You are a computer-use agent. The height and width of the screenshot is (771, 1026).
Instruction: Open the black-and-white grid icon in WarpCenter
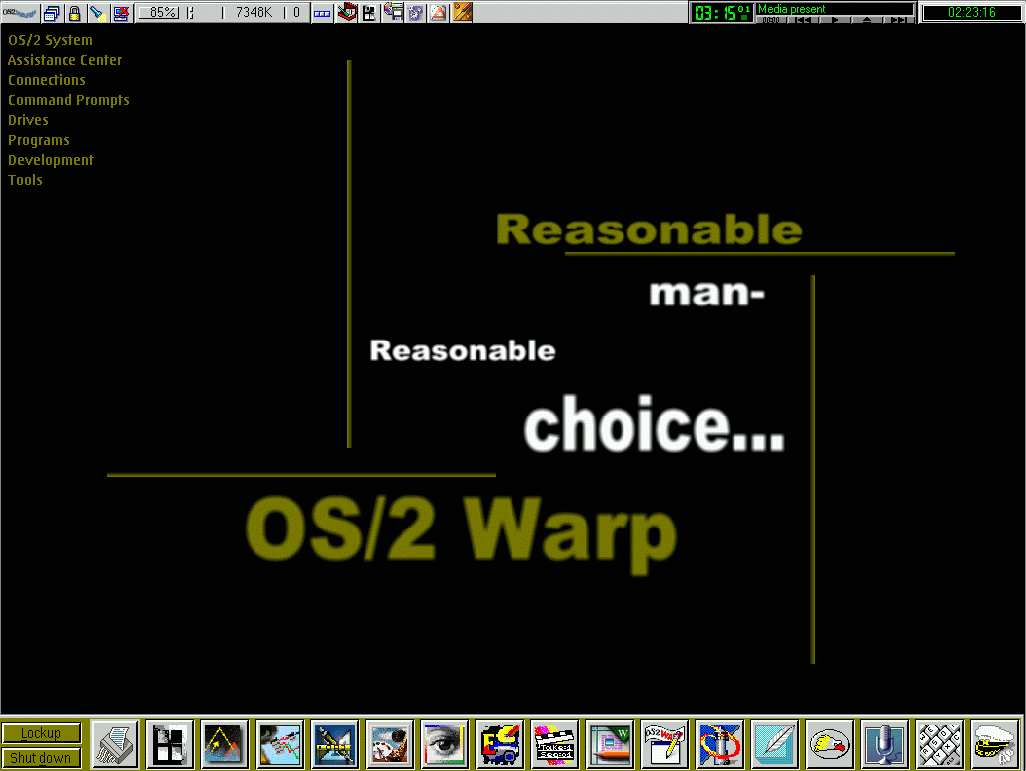(x=370, y=12)
